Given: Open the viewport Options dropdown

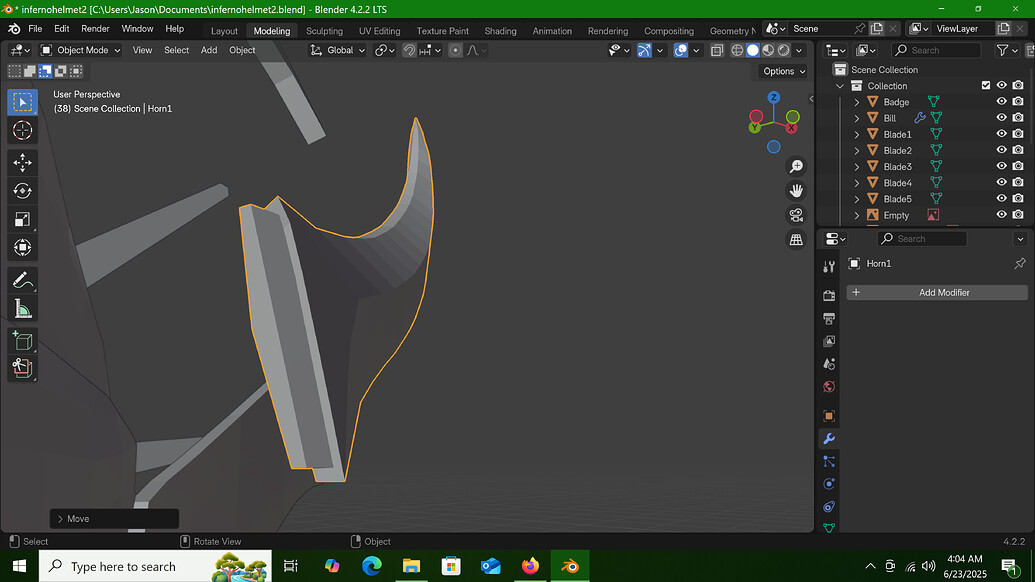Looking at the screenshot, I should pyautogui.click(x=784, y=71).
